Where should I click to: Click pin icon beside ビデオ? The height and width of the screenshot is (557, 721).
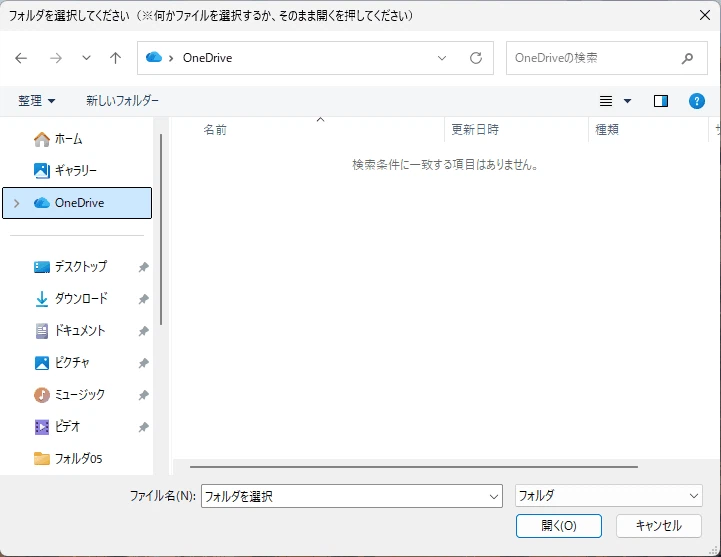pos(143,427)
